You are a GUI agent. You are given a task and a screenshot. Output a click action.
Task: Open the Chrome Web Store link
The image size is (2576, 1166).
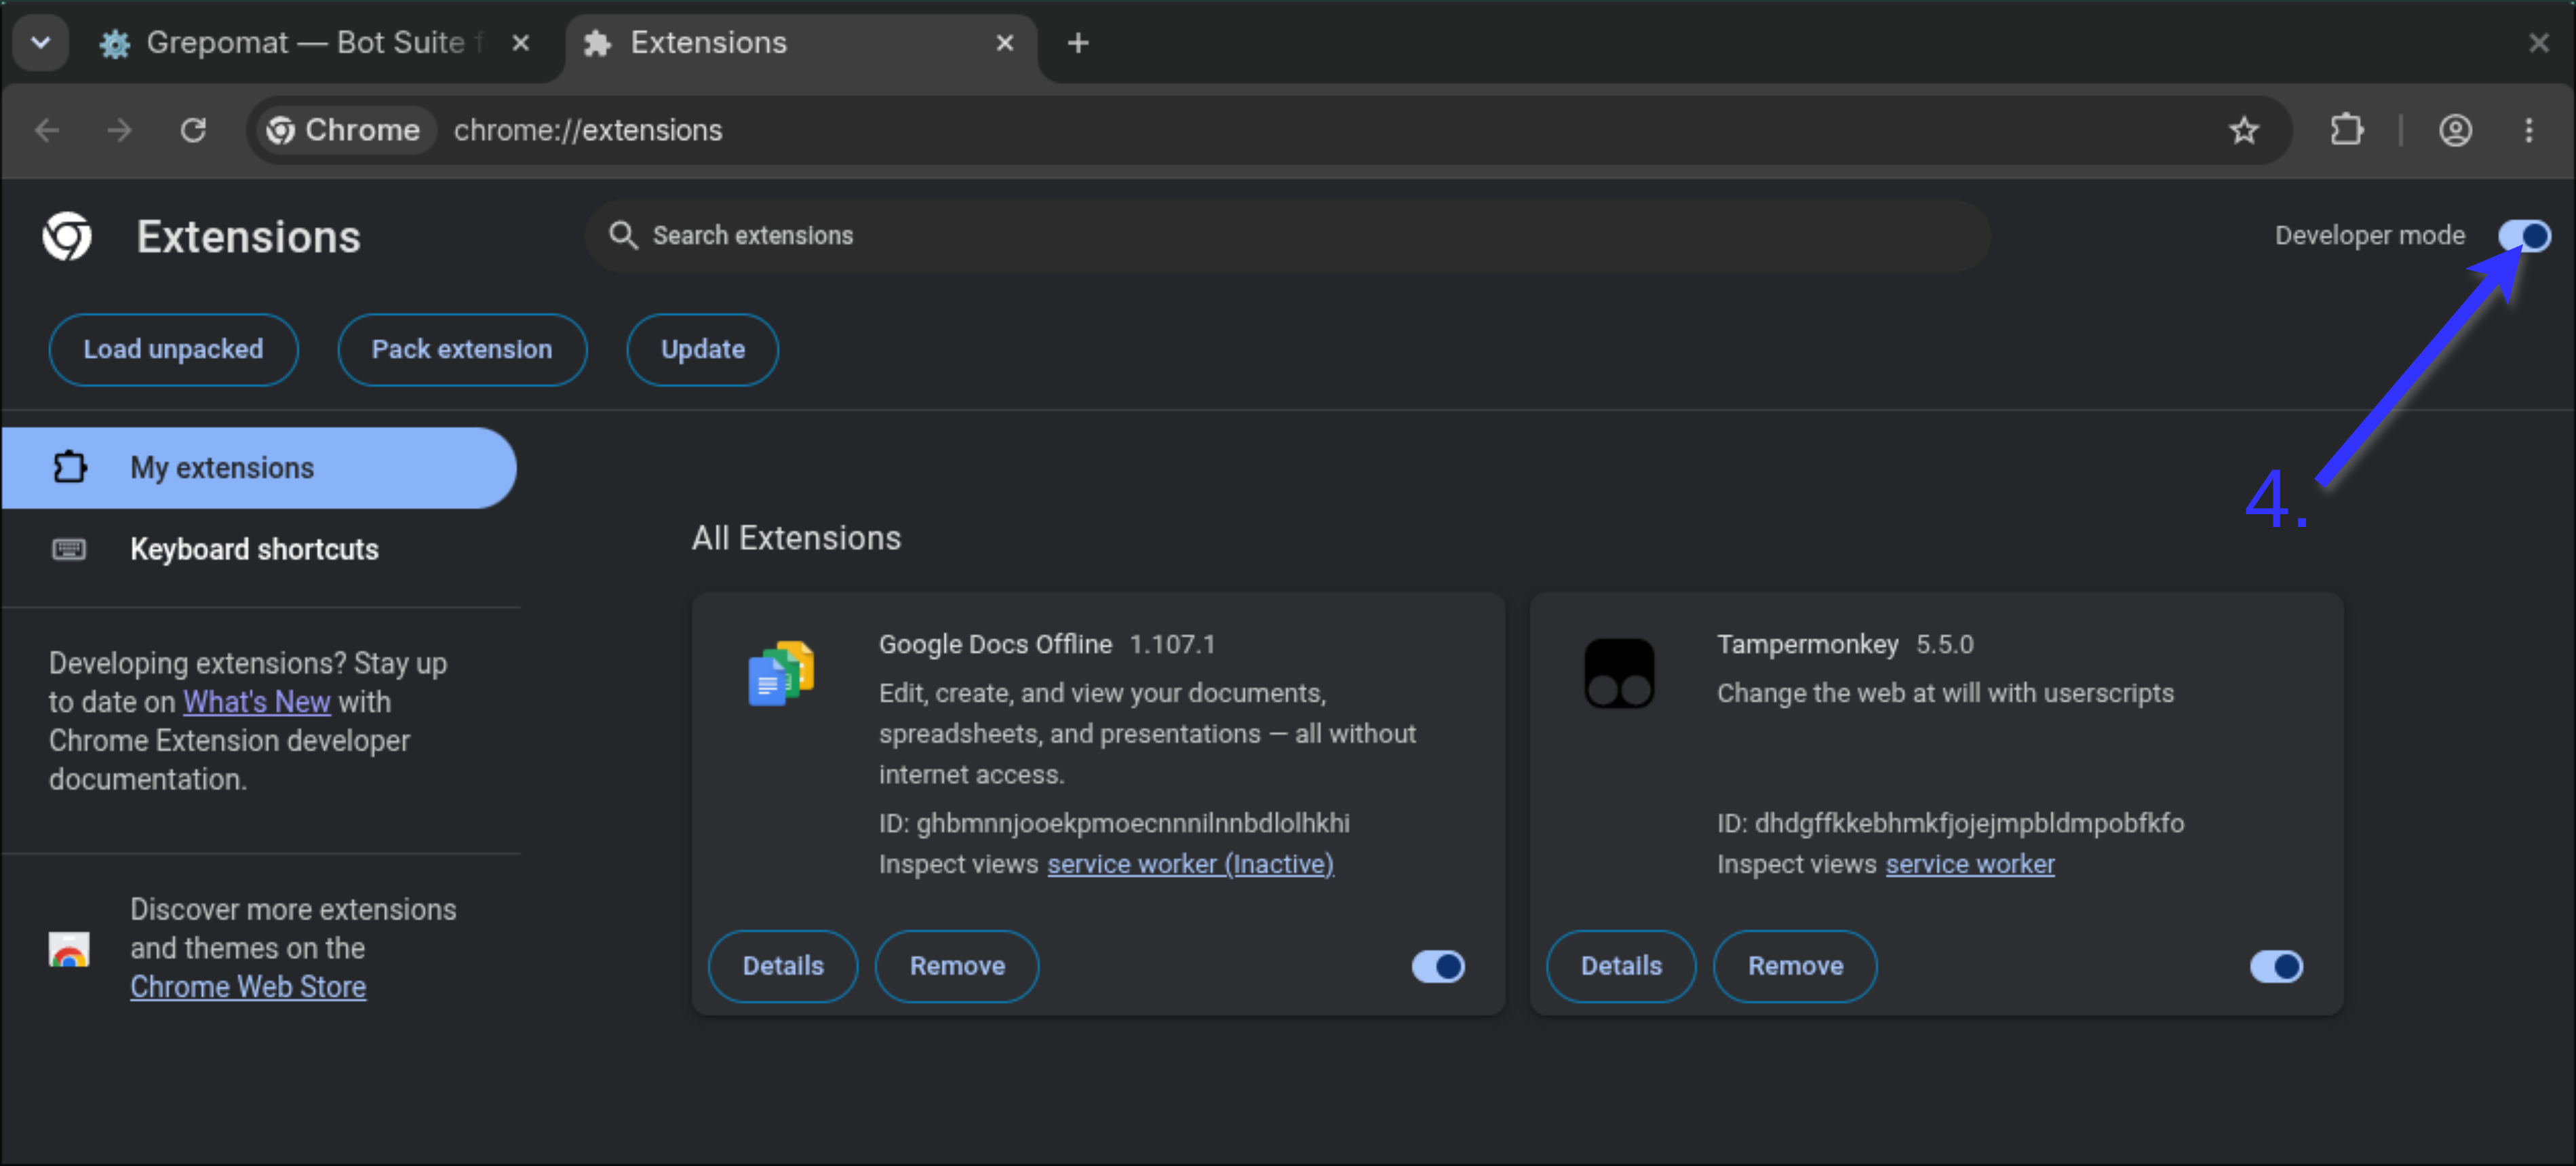[x=248, y=987]
